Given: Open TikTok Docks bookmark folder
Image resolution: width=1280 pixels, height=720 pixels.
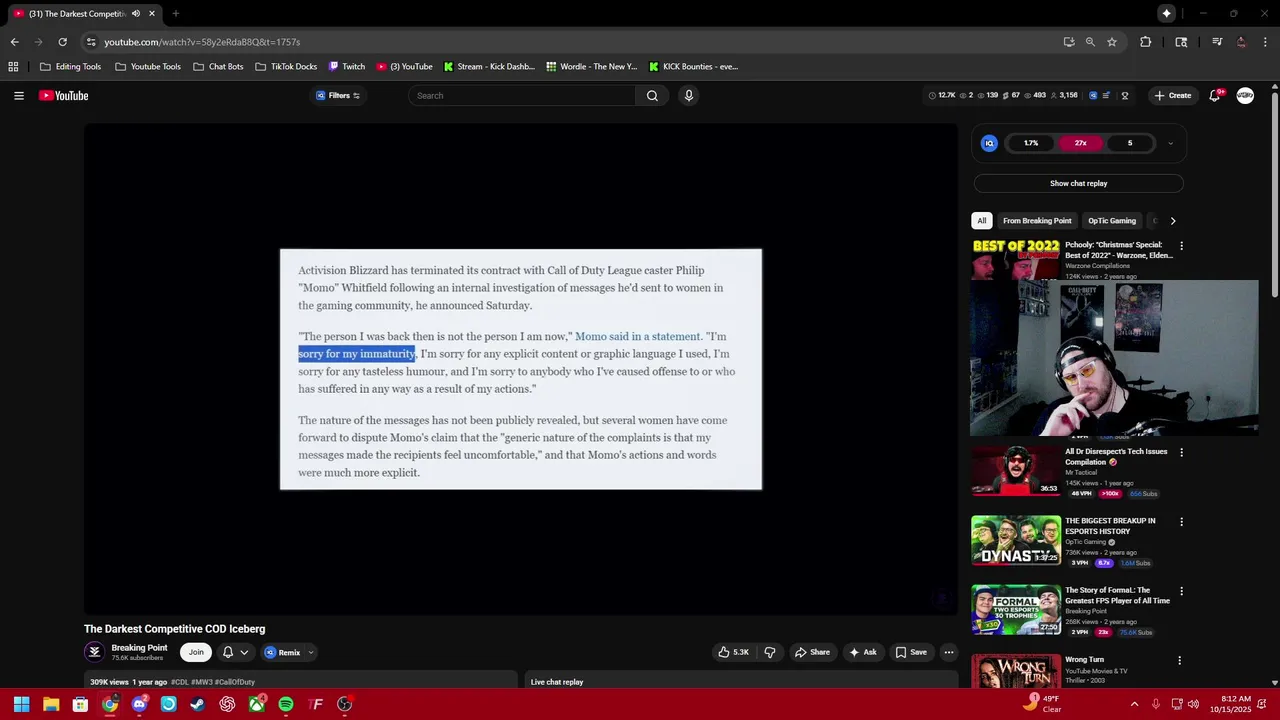Looking at the screenshot, I should [286, 67].
